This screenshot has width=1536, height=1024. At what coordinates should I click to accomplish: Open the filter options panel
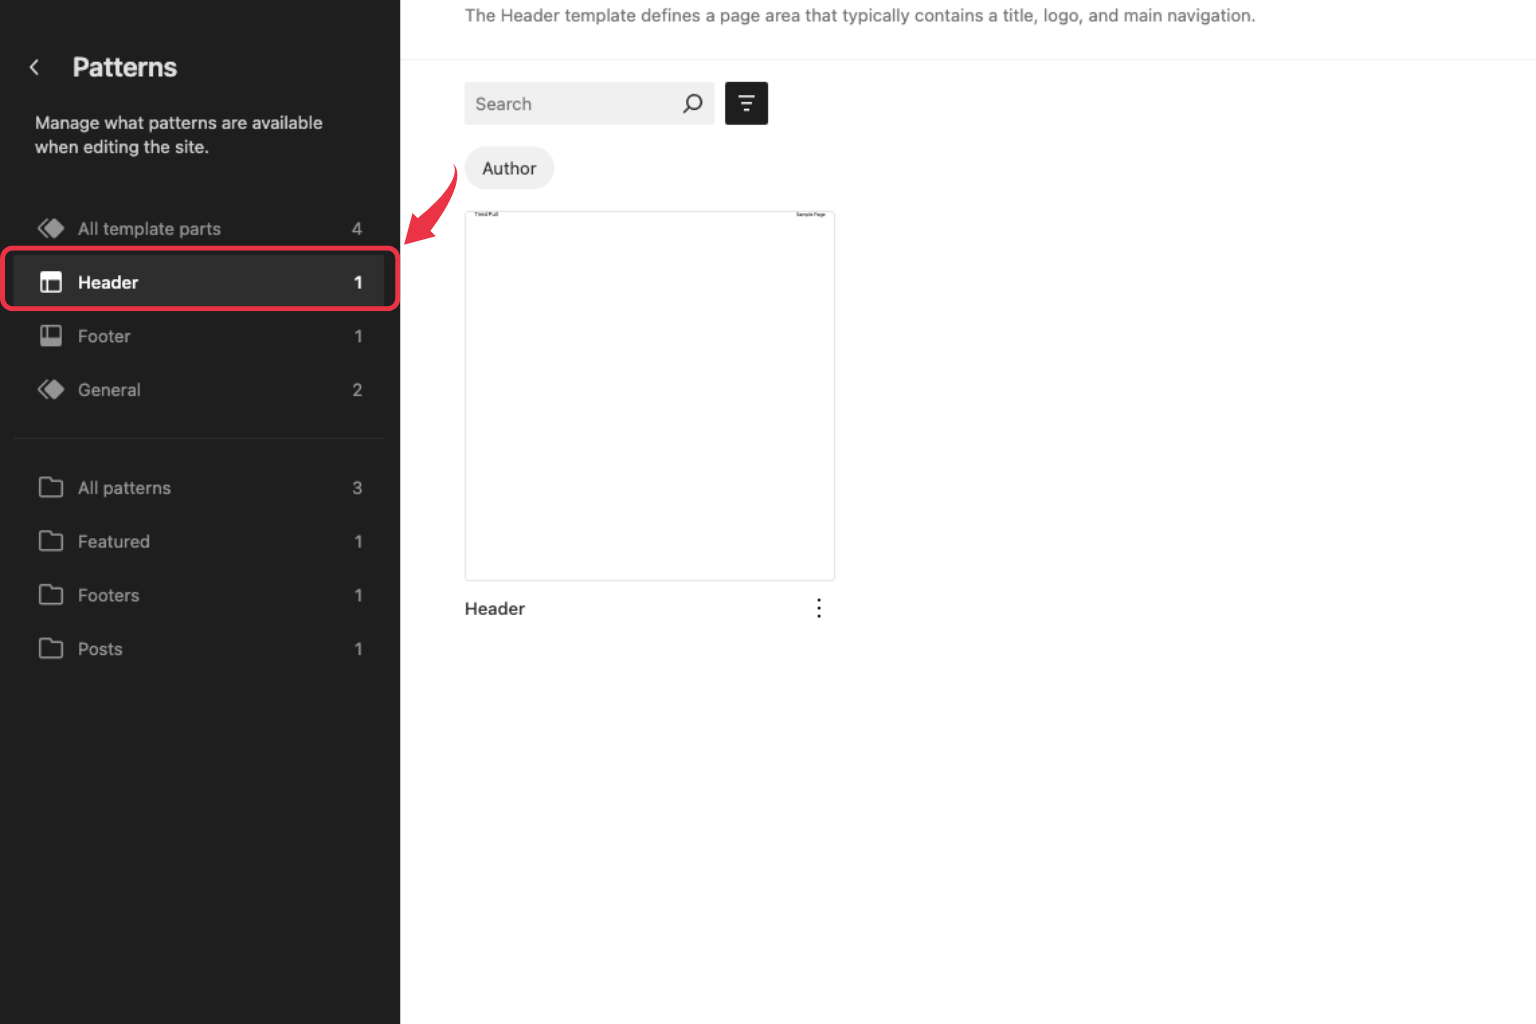click(x=746, y=103)
